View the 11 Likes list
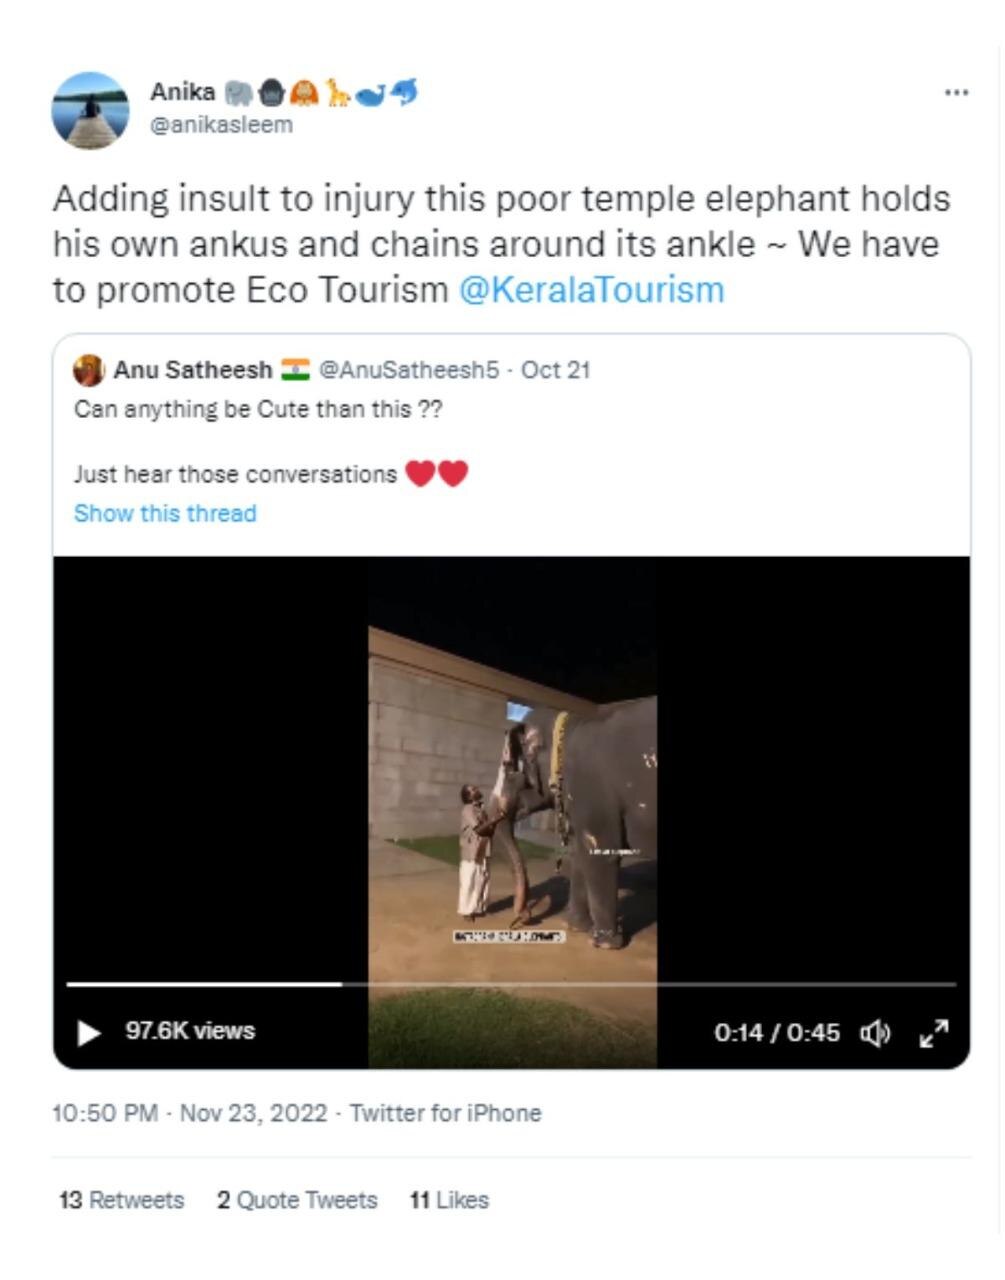 click(x=449, y=1200)
